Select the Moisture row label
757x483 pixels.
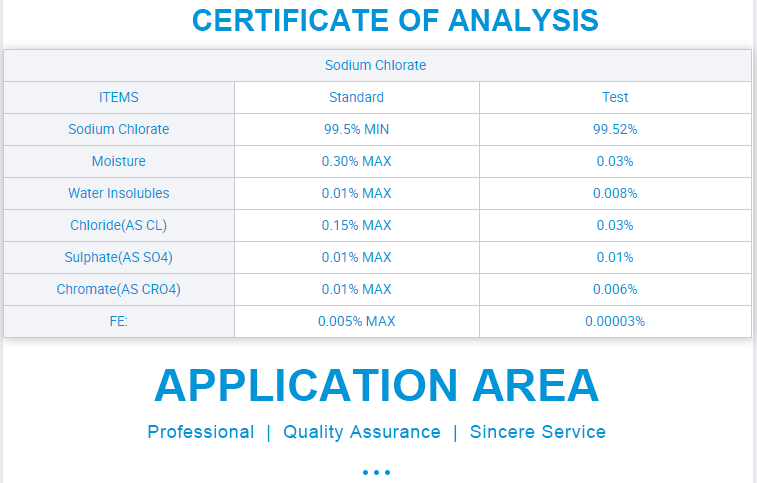[x=119, y=161]
